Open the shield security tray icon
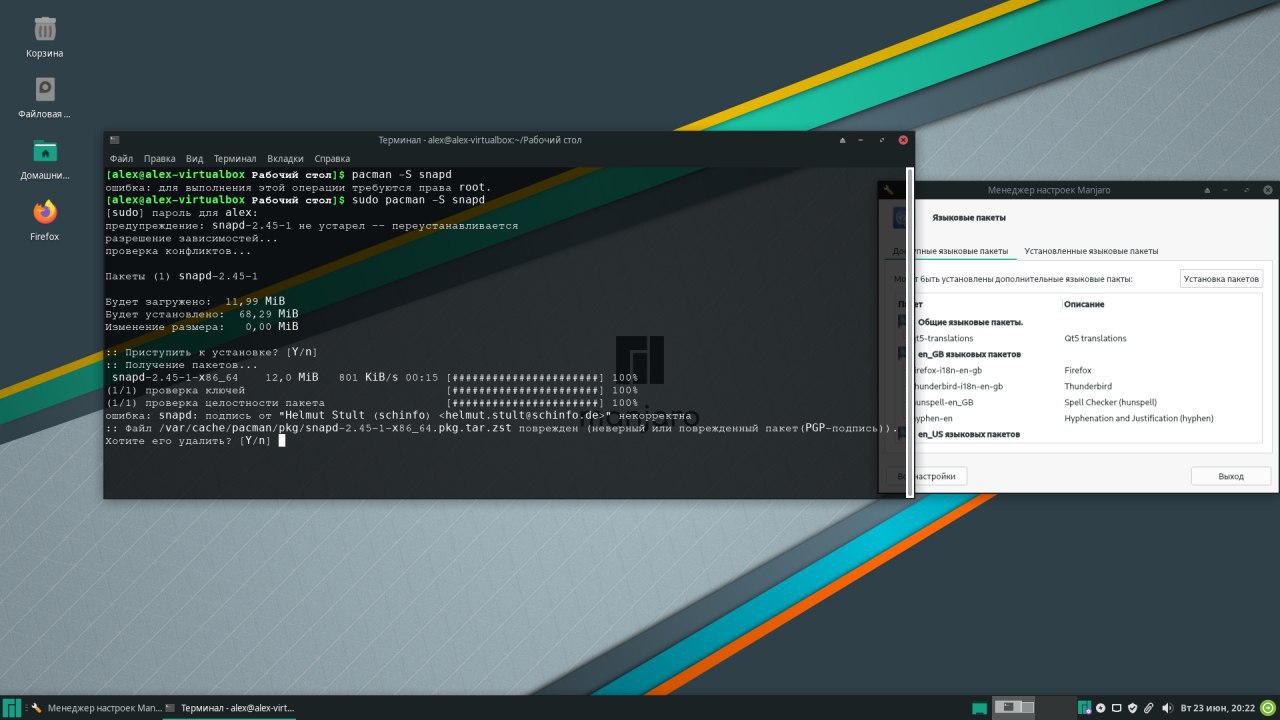This screenshot has height=720, width=1280. click(1133, 708)
